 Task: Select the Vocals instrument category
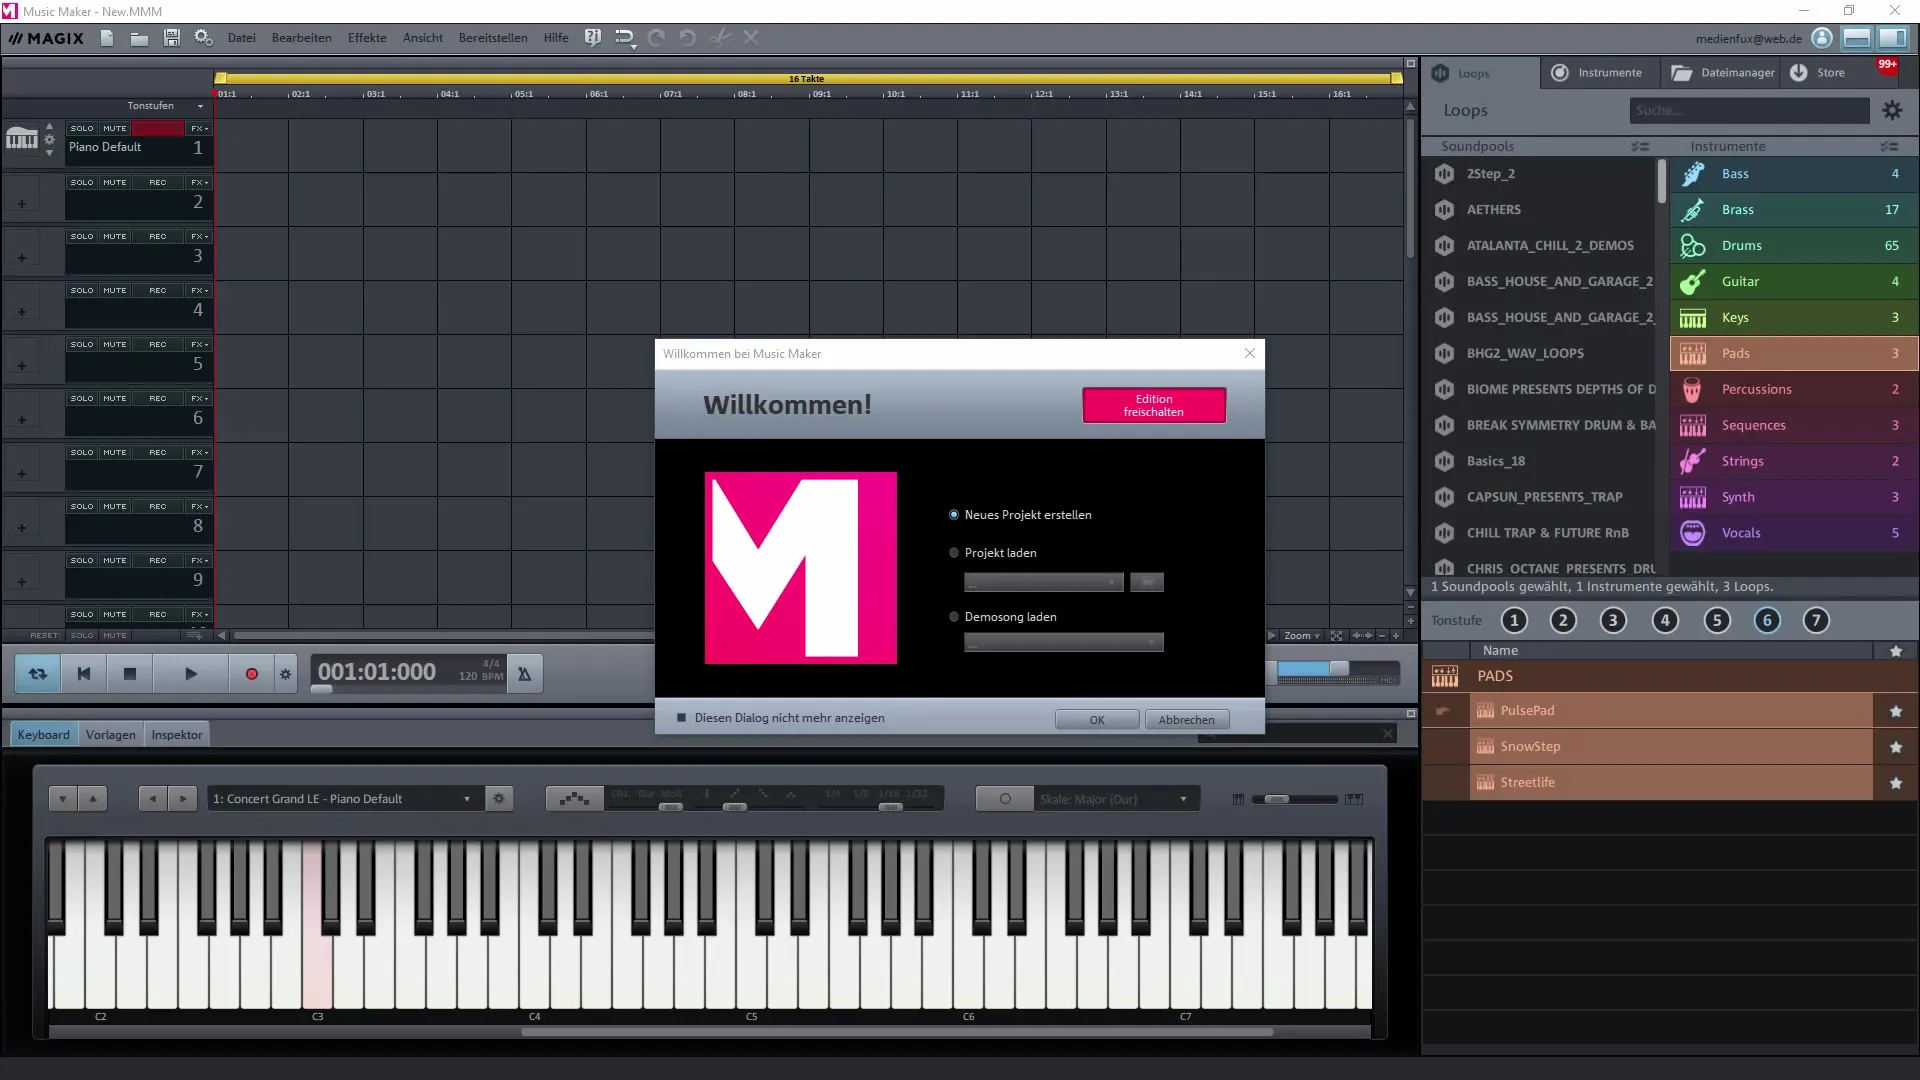[x=1793, y=534]
